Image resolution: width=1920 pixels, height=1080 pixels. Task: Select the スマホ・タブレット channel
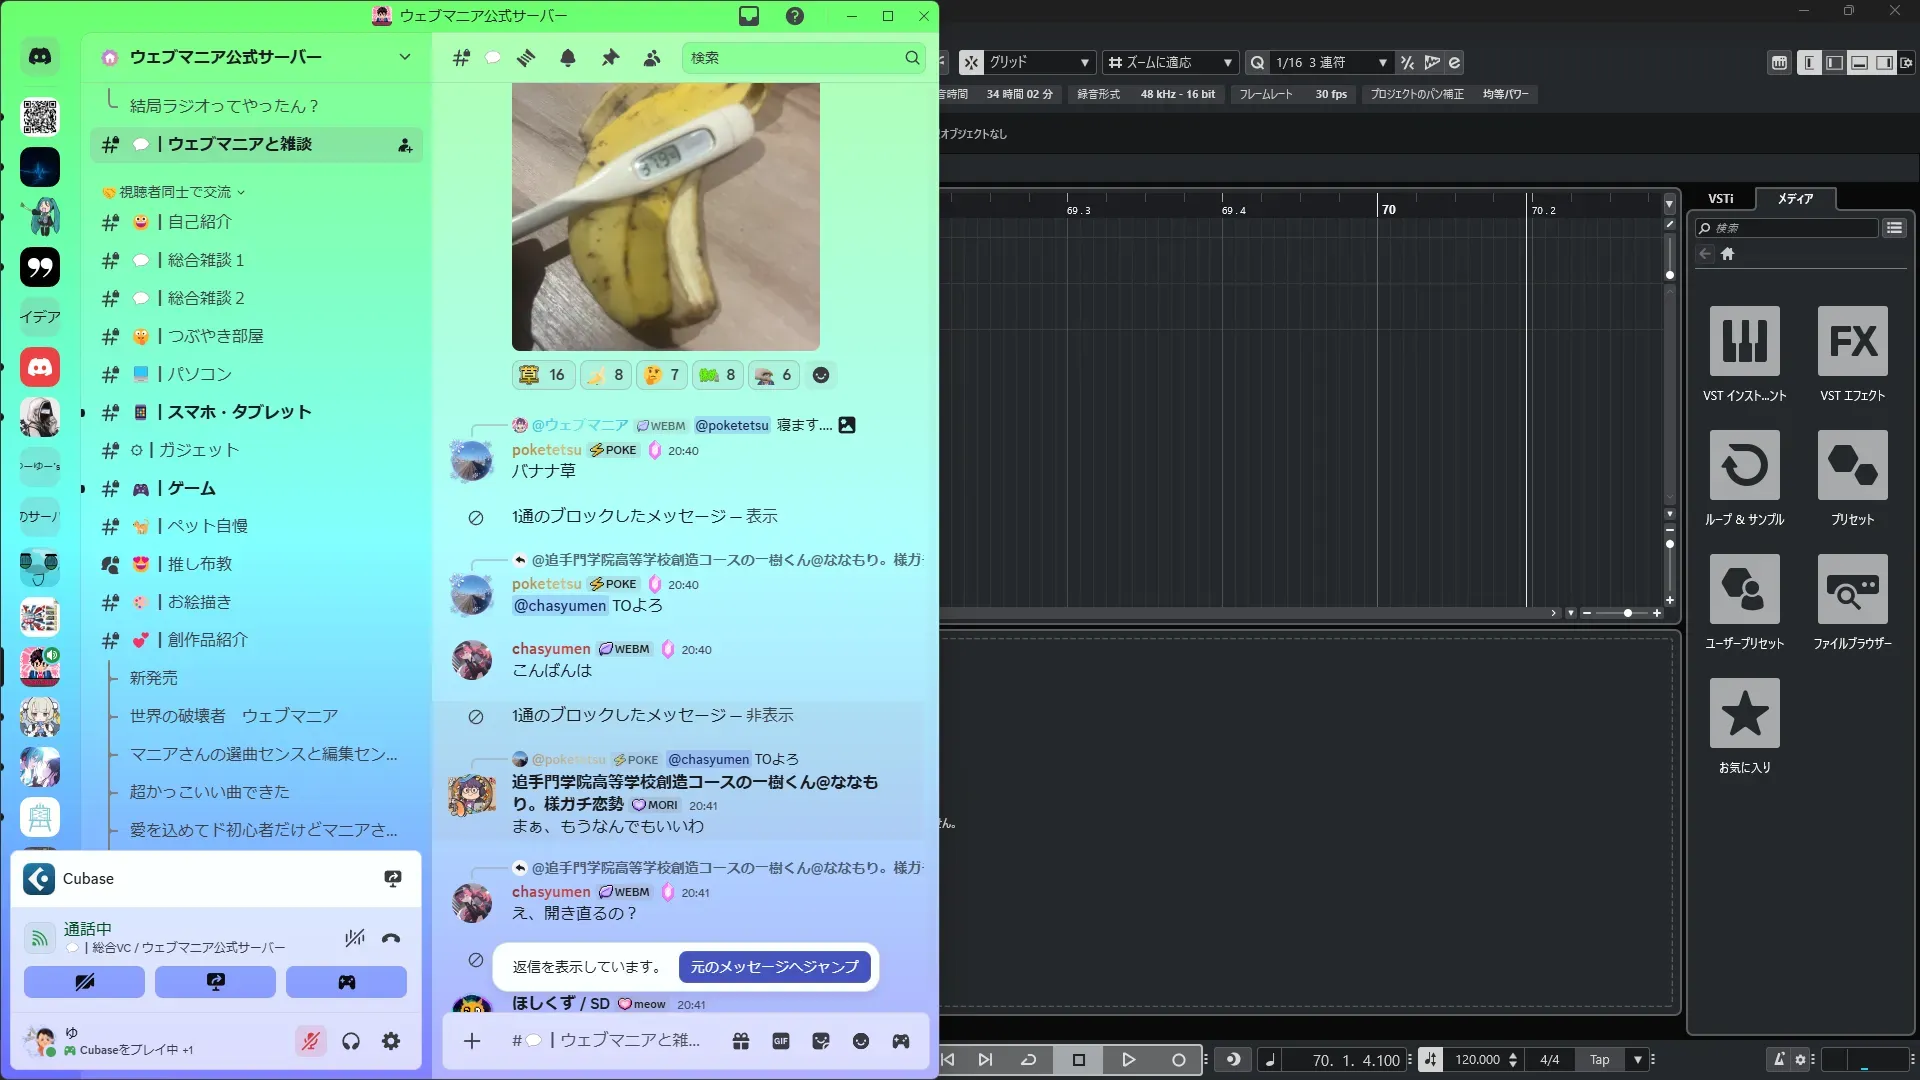239,412
